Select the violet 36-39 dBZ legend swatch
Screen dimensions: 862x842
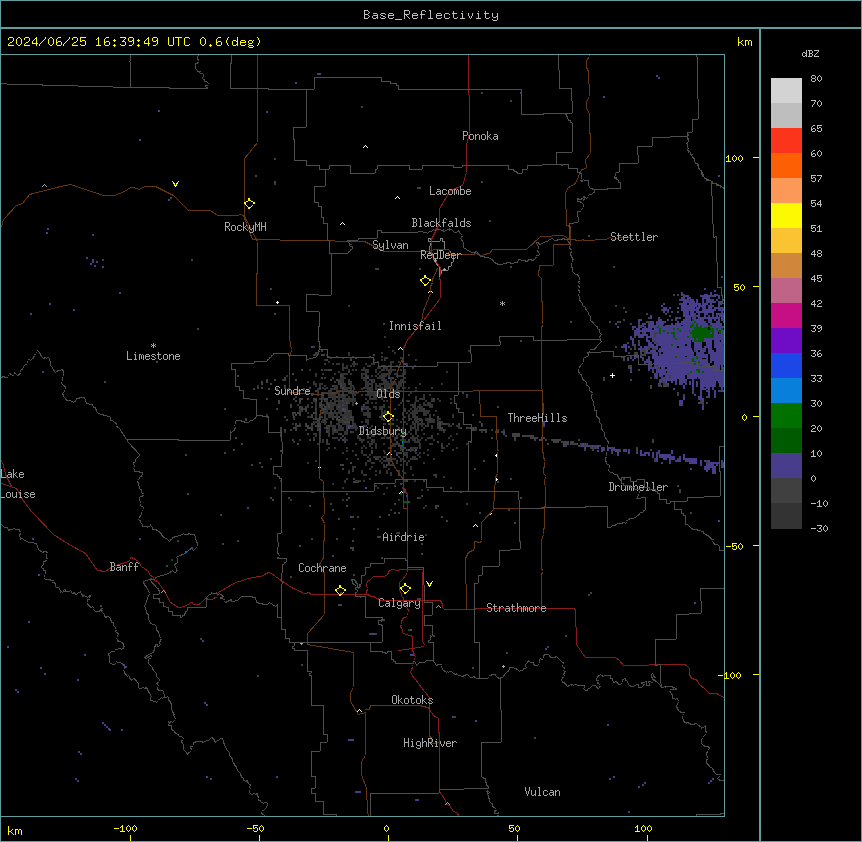click(786, 341)
